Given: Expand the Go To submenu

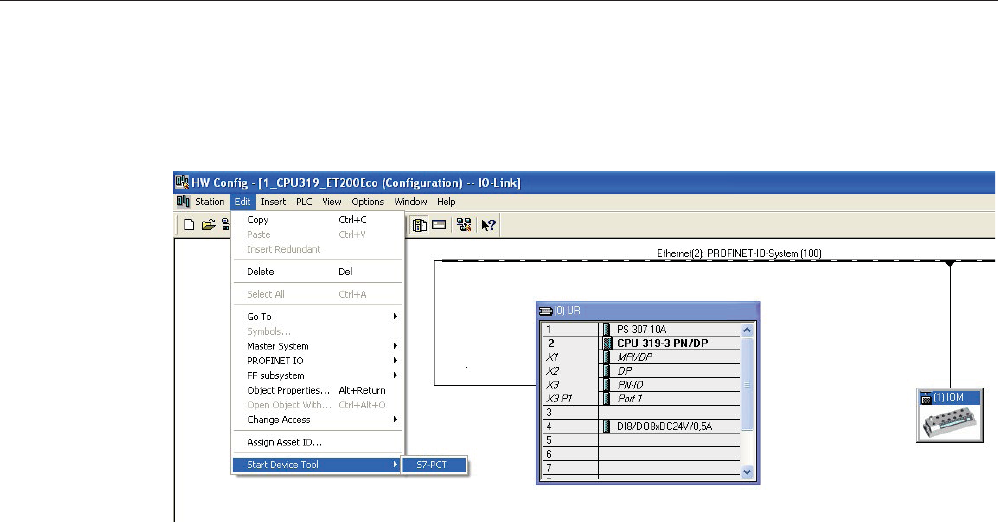Looking at the screenshot, I should pyautogui.click(x=318, y=316).
